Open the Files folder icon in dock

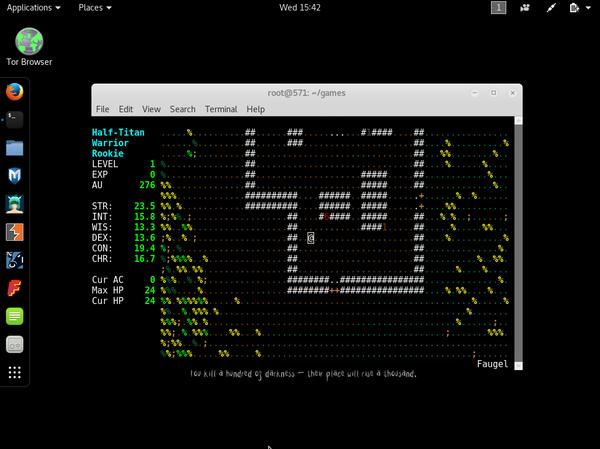coord(14,148)
